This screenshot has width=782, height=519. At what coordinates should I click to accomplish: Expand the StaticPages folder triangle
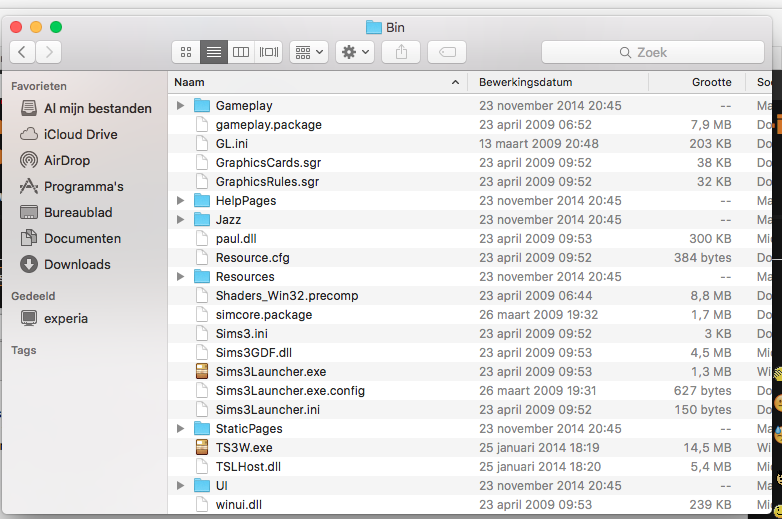[x=181, y=428]
